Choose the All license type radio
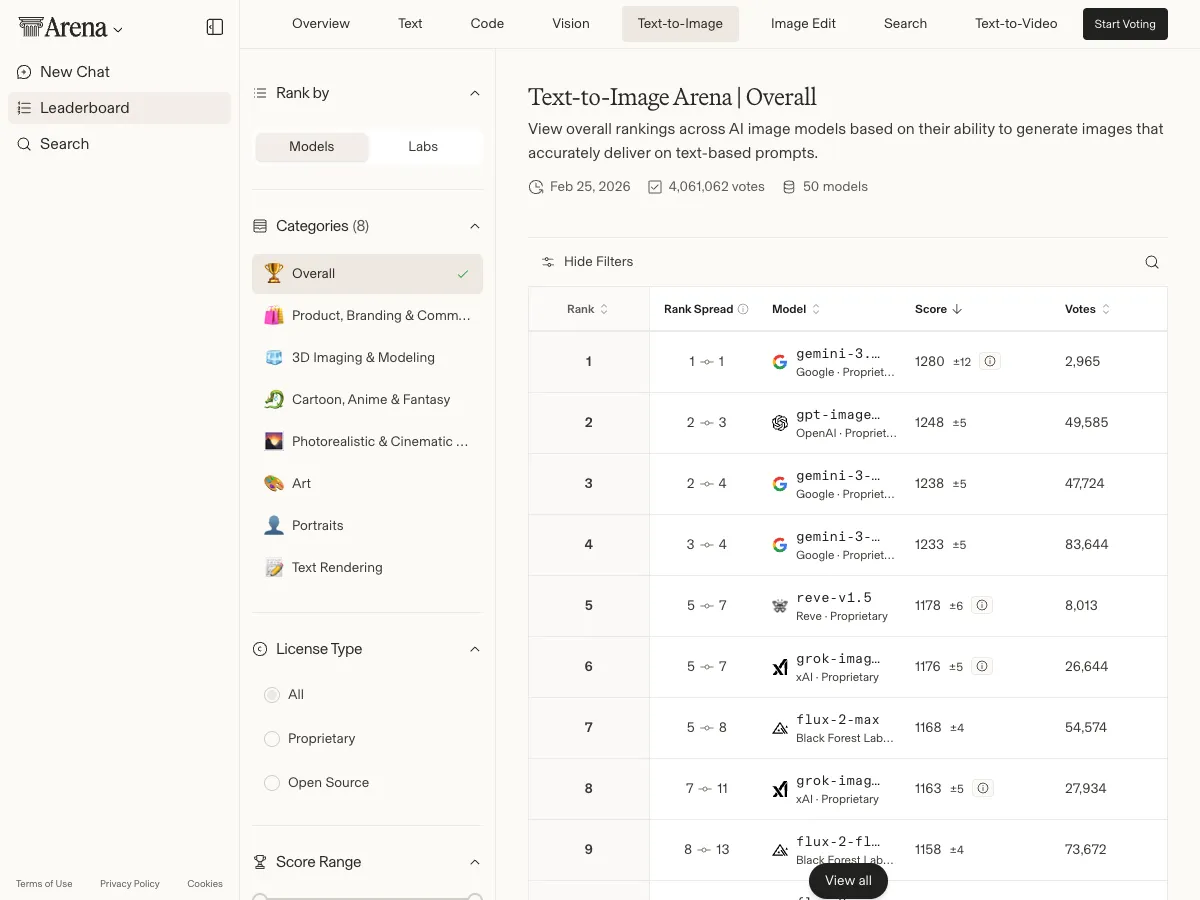 (x=272, y=694)
